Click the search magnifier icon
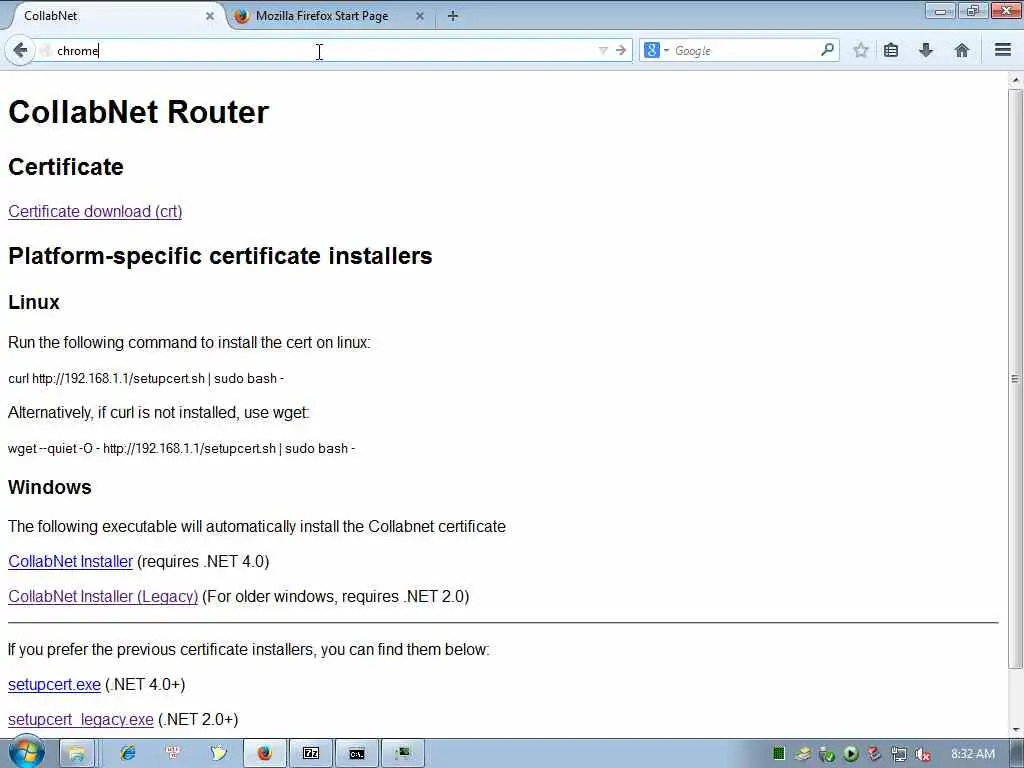This screenshot has width=1024, height=768. click(x=827, y=50)
